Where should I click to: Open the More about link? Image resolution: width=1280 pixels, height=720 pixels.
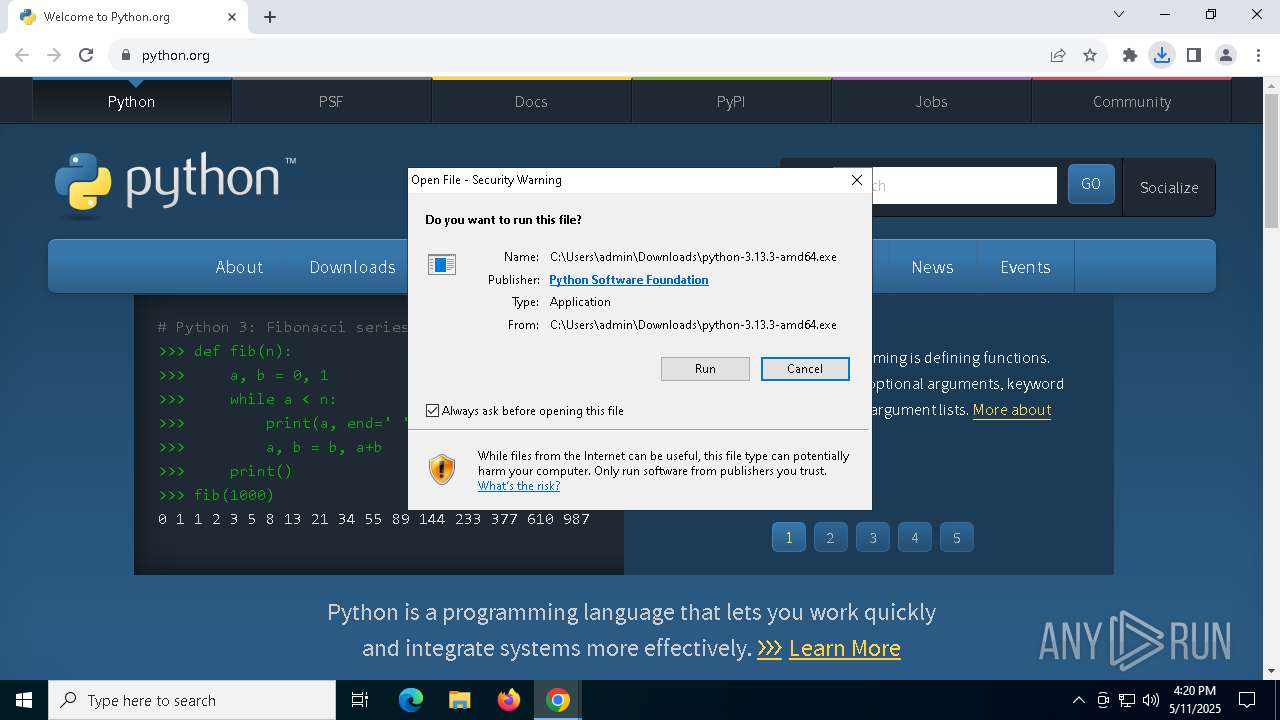(1011, 409)
